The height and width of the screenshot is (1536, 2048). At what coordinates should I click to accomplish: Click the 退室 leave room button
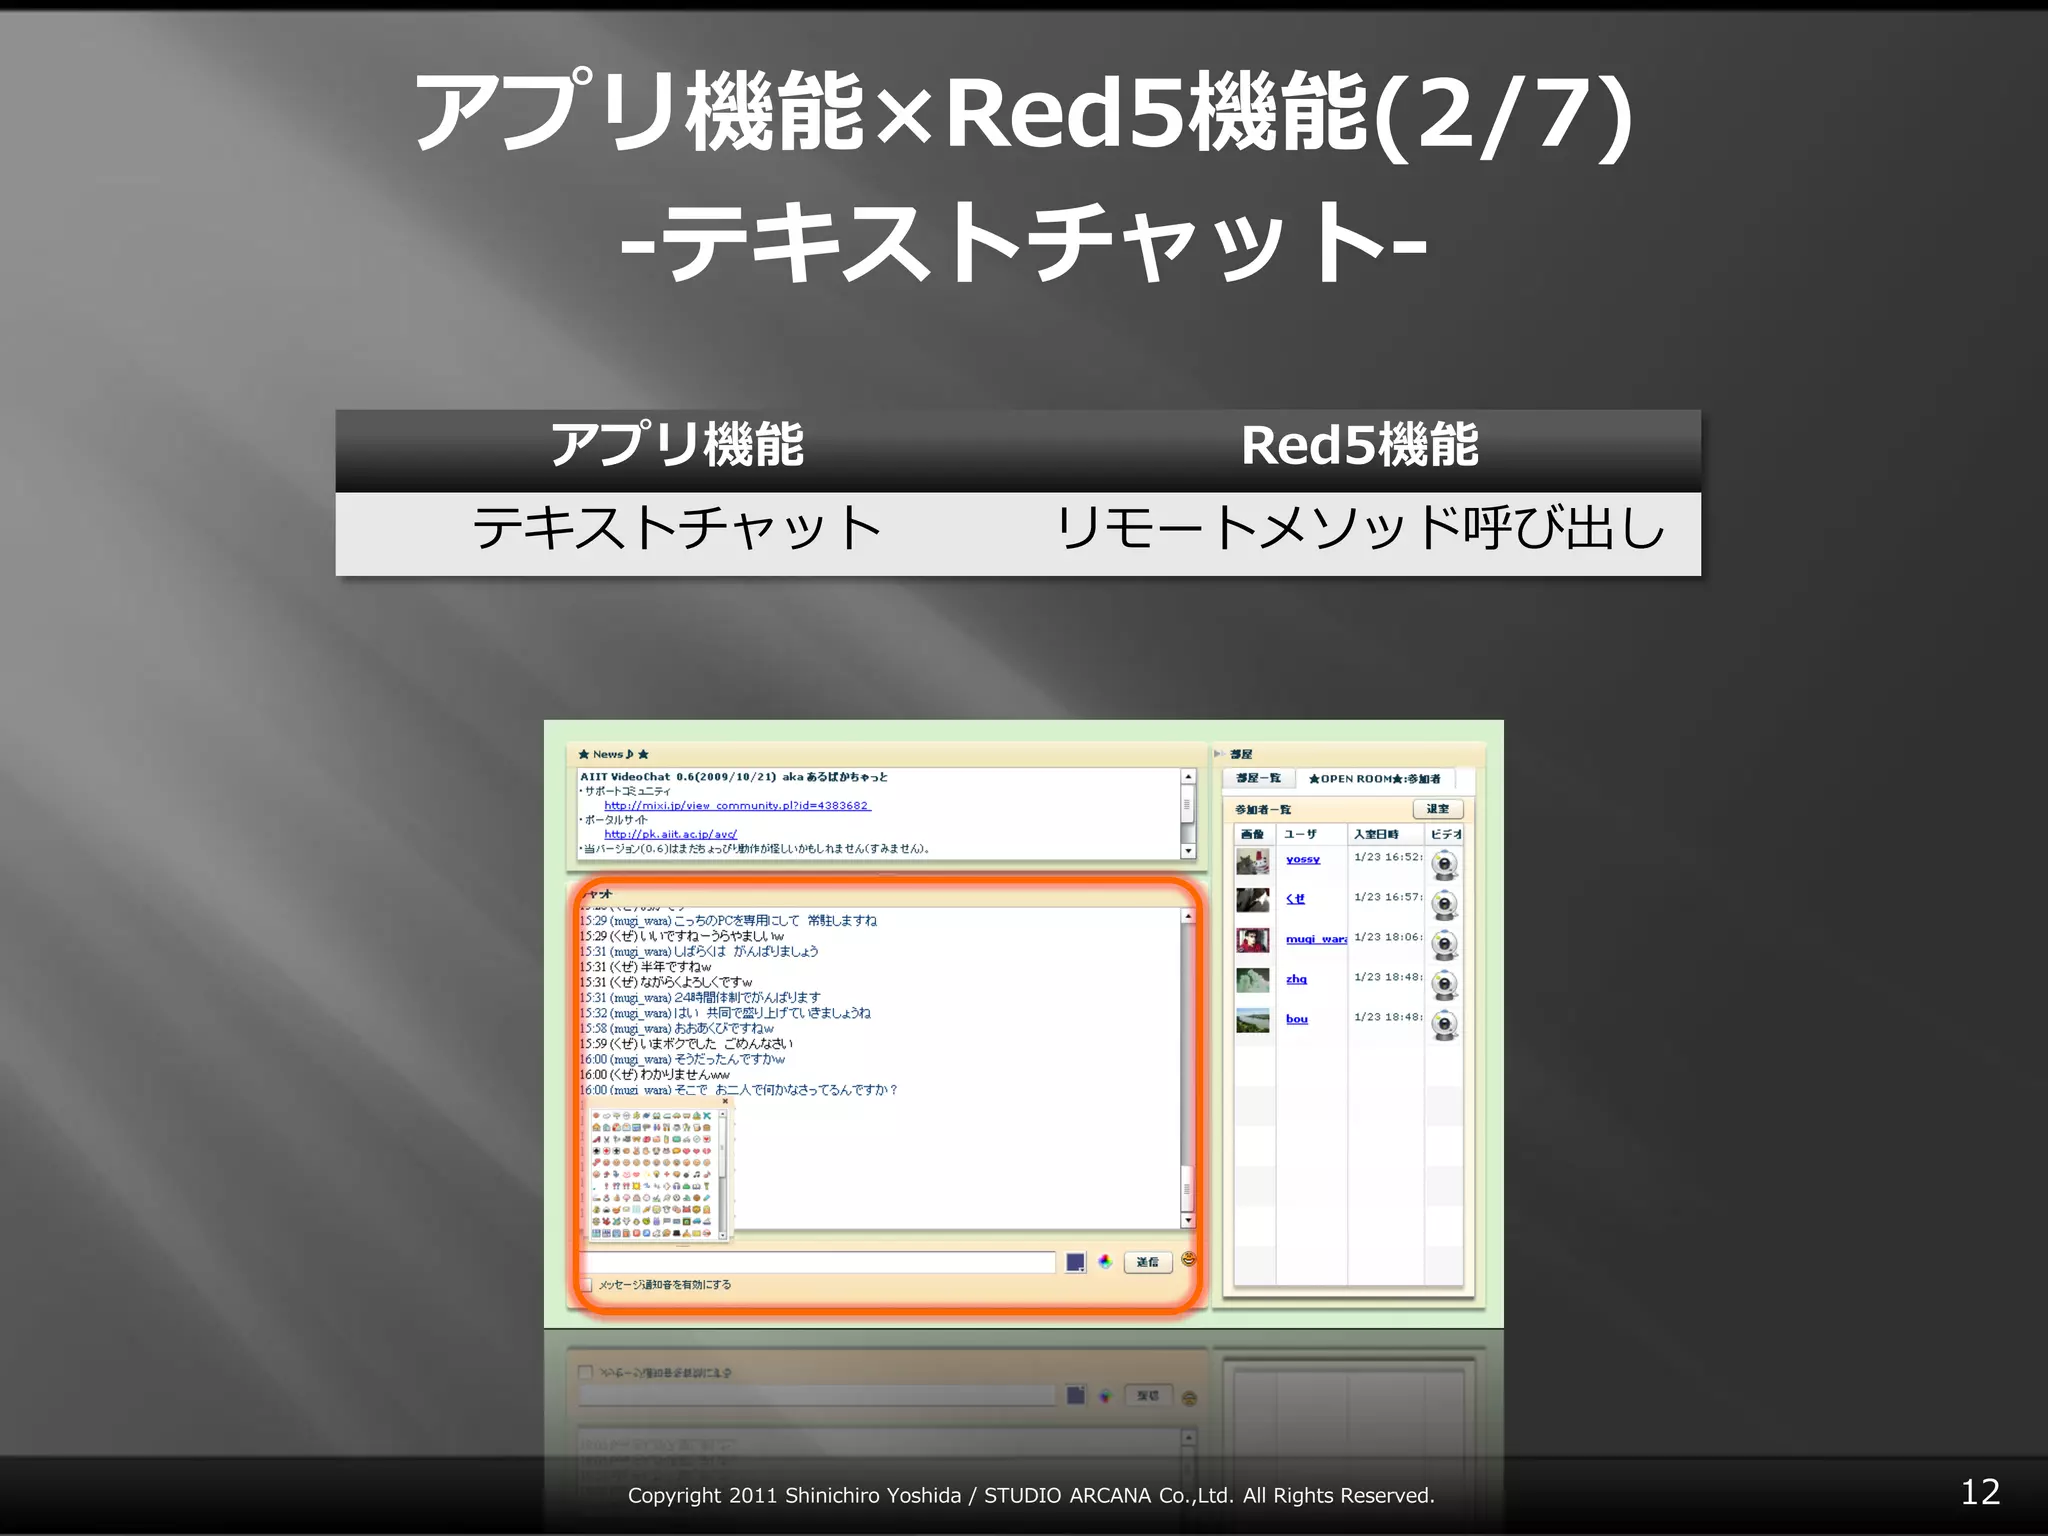[x=1437, y=809]
